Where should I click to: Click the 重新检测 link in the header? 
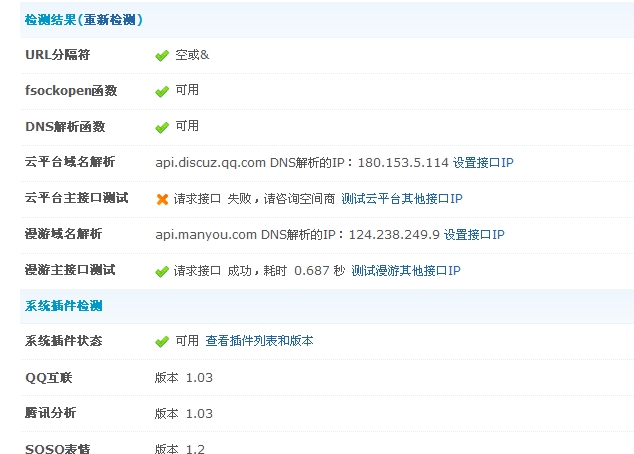coord(110,20)
